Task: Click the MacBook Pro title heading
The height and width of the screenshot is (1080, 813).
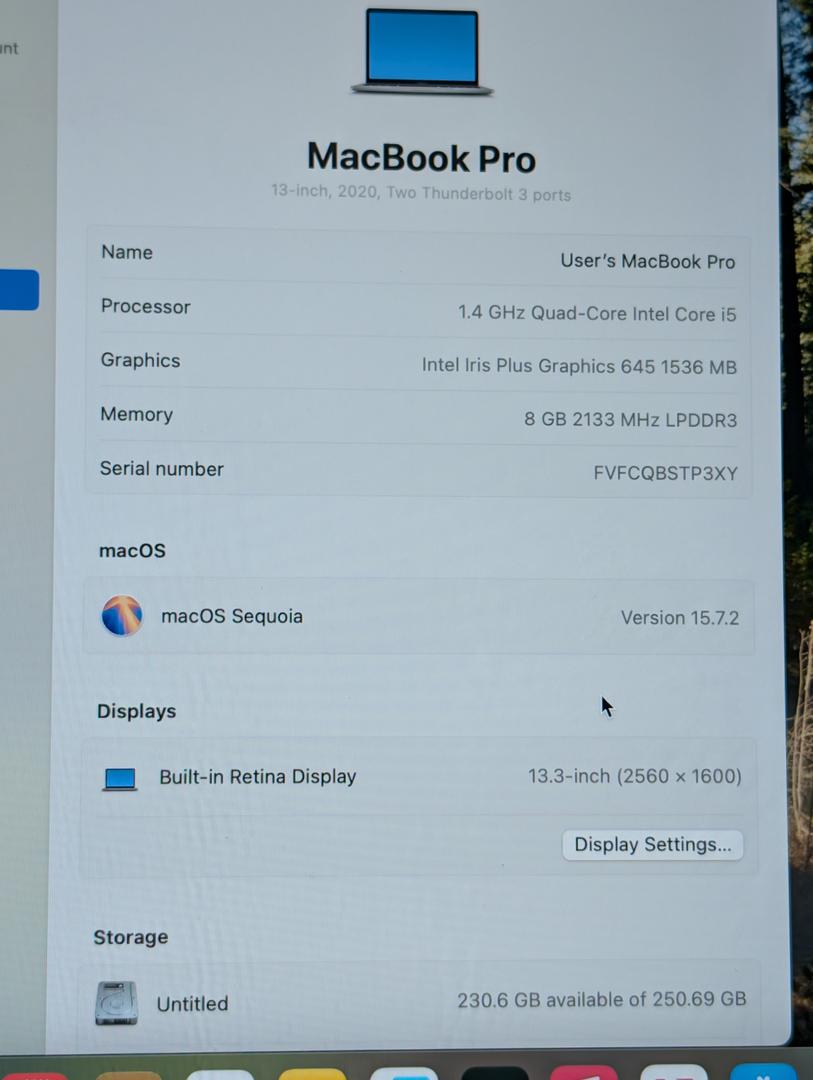Action: (421, 158)
